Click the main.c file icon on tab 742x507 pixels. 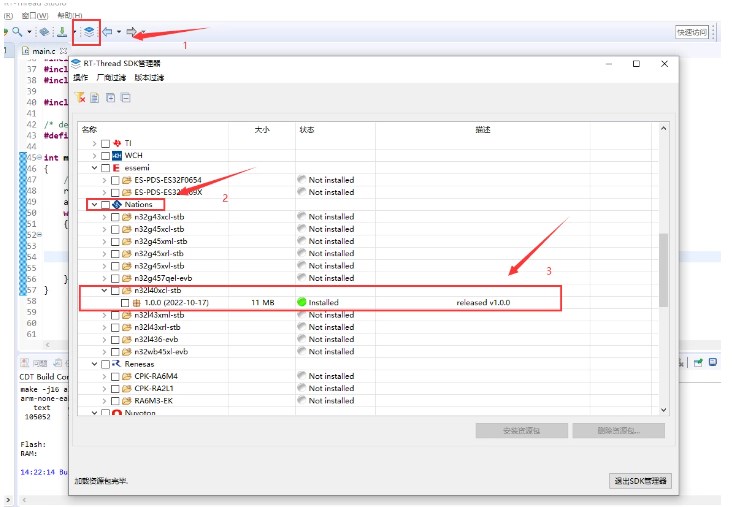pyautogui.click(x=26, y=51)
